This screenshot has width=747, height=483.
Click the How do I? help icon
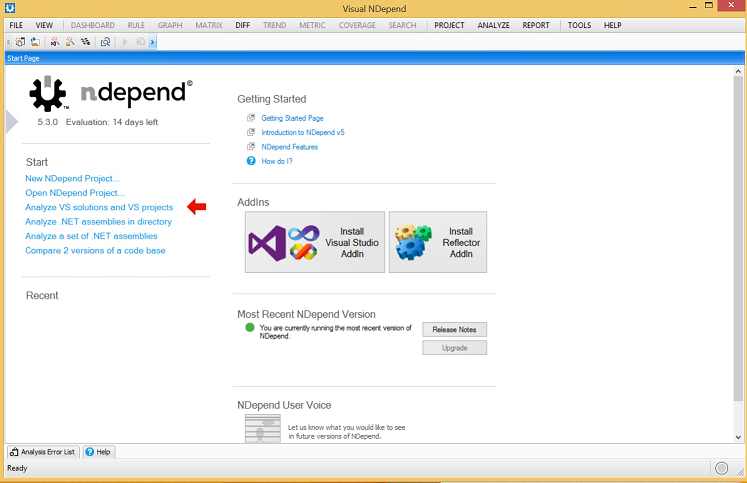point(251,161)
